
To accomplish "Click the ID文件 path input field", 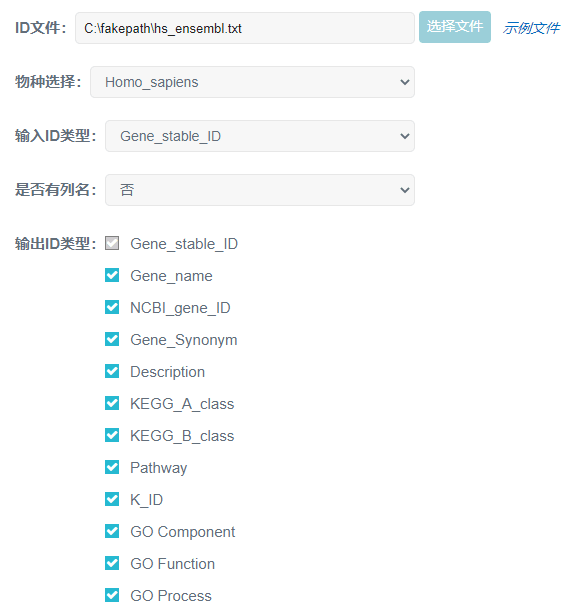I will pyautogui.click(x=245, y=28).
